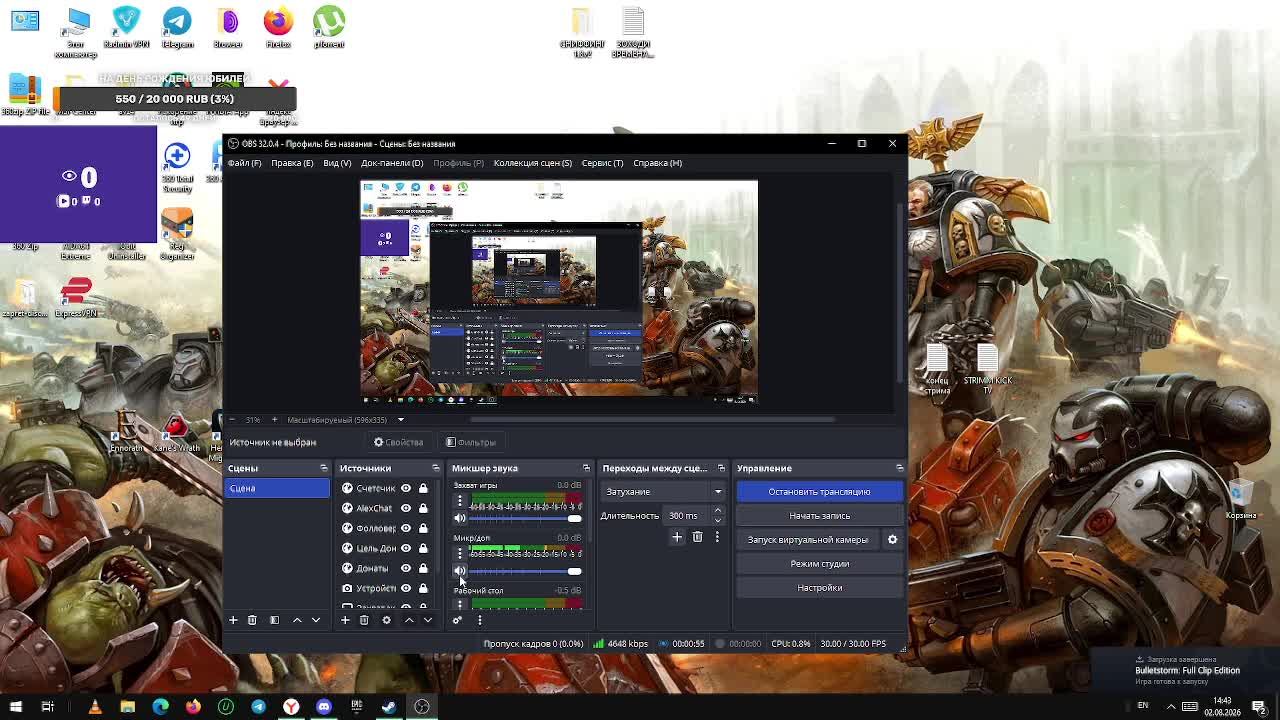Image resolution: width=1280 pixels, height=720 pixels.
Task: Select the Сцена item in scenes list
Action: coord(277,488)
